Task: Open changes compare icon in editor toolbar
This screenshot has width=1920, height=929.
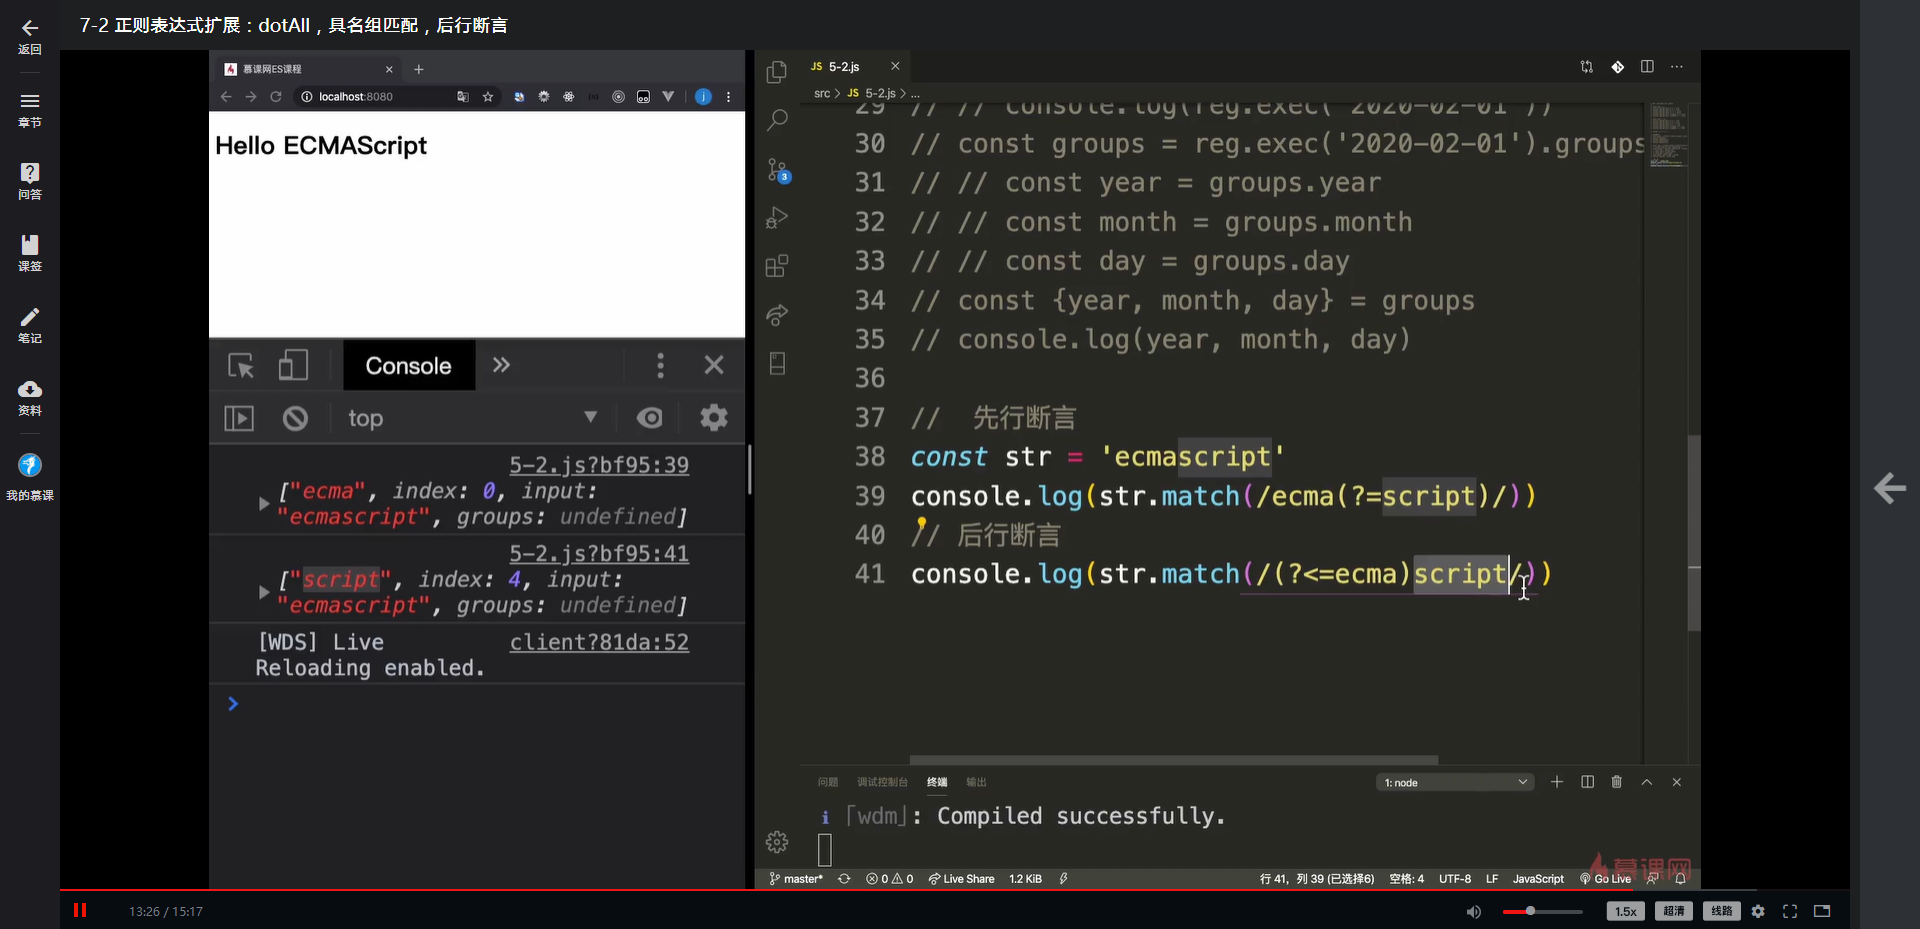Action: tap(1587, 67)
